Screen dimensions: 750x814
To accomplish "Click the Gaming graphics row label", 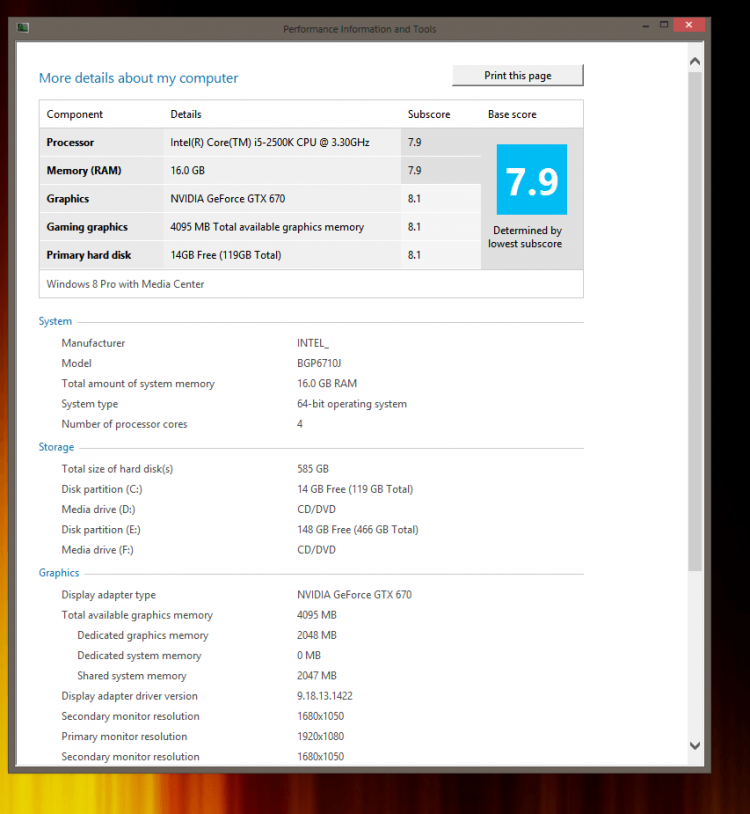I will coord(87,227).
